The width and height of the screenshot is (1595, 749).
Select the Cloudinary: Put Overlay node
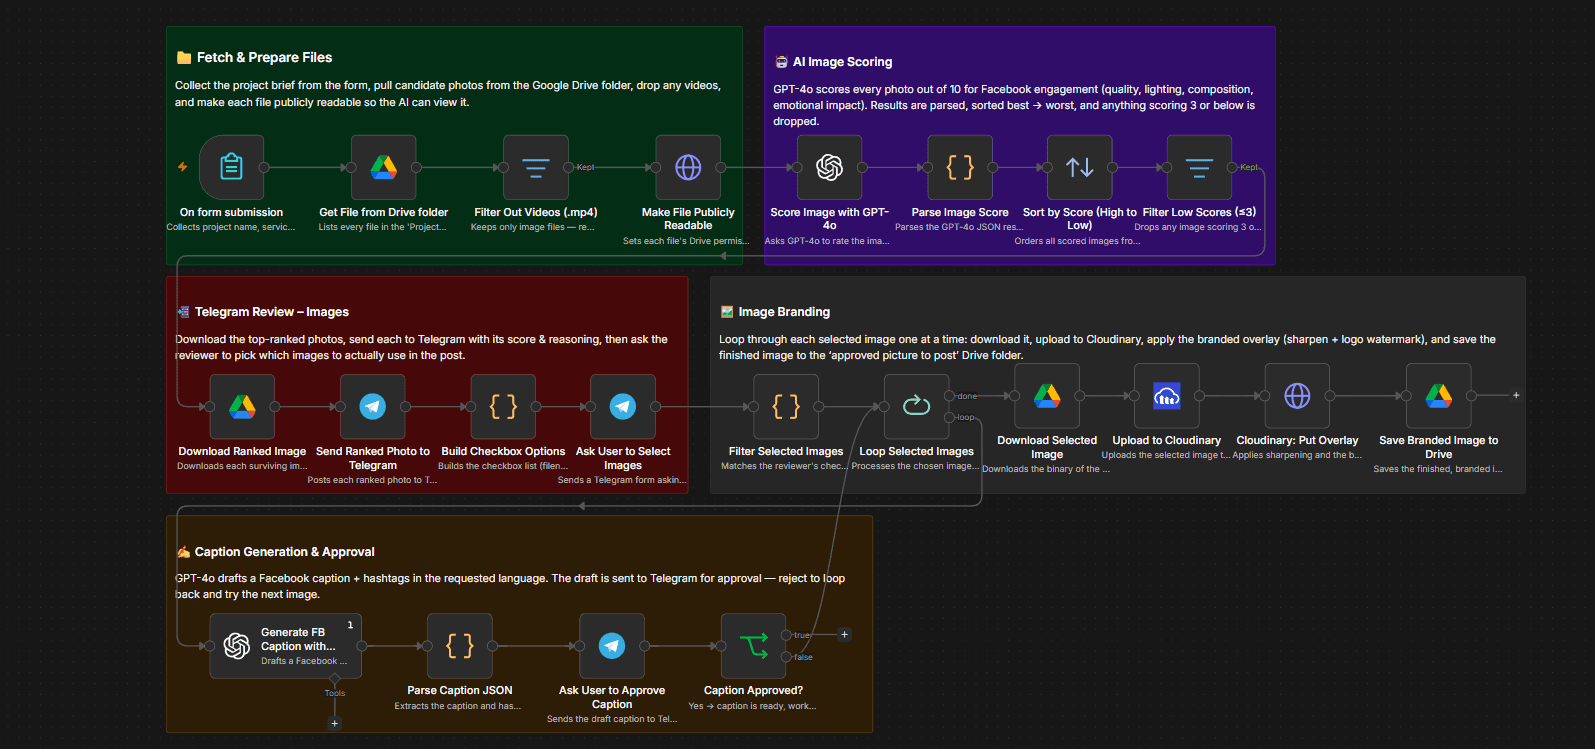1297,396
